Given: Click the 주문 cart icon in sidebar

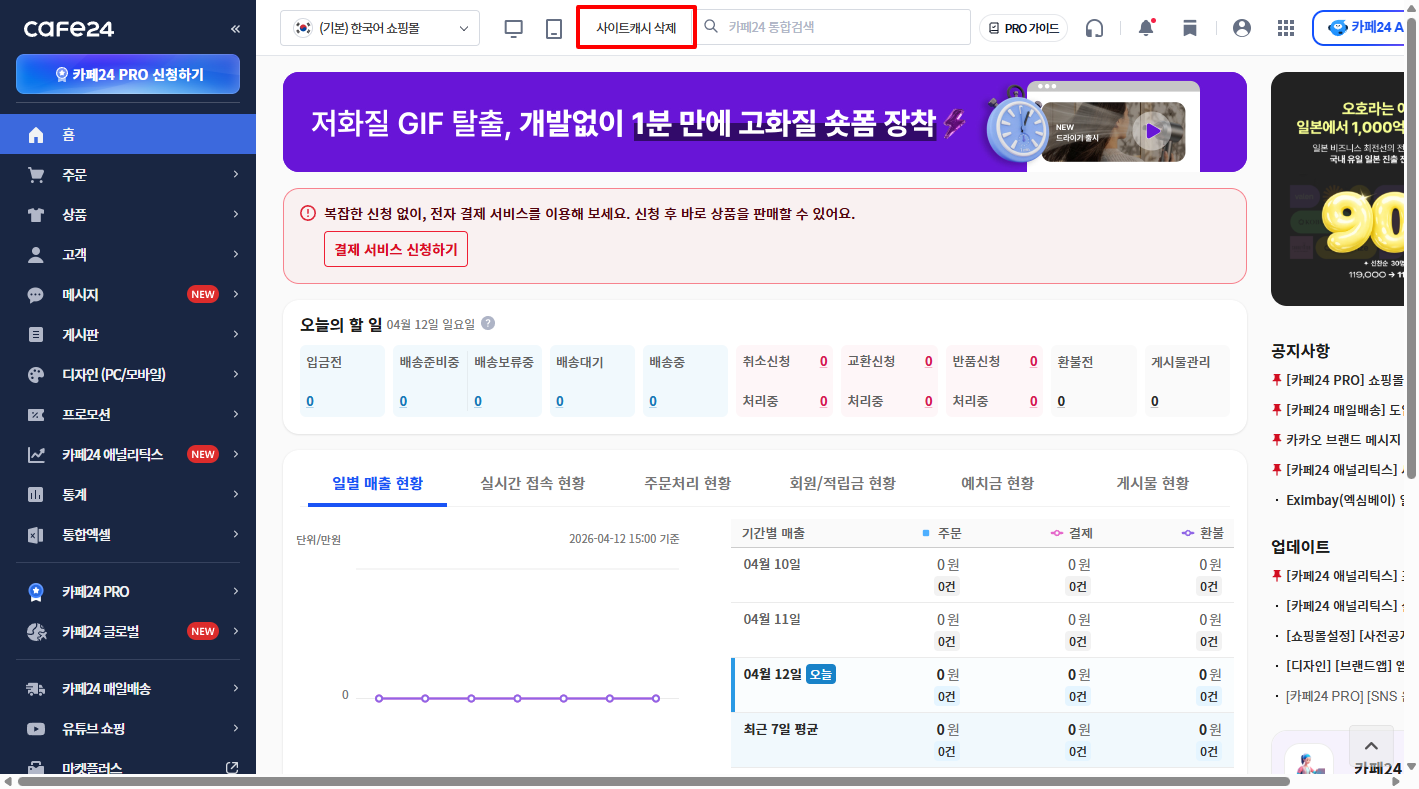Looking at the screenshot, I should point(36,175).
